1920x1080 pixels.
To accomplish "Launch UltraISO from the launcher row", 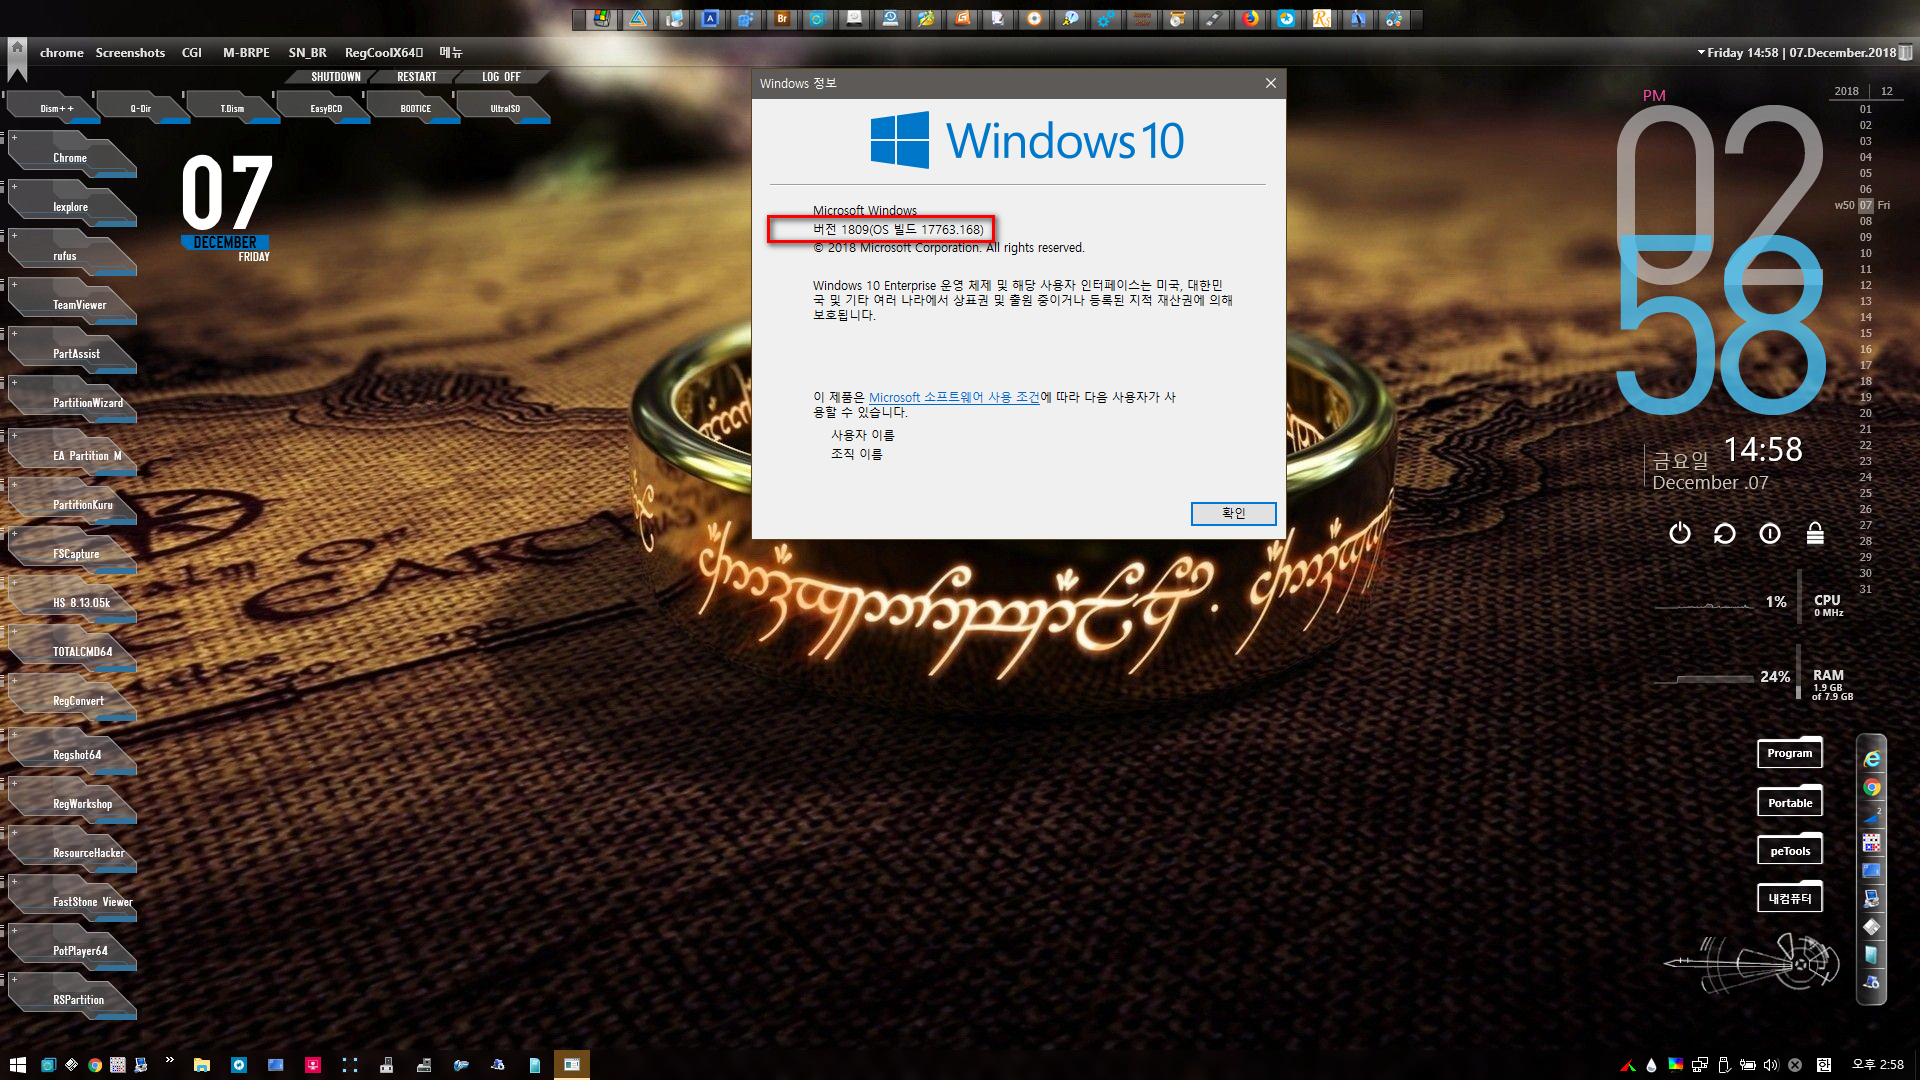I will pyautogui.click(x=505, y=108).
